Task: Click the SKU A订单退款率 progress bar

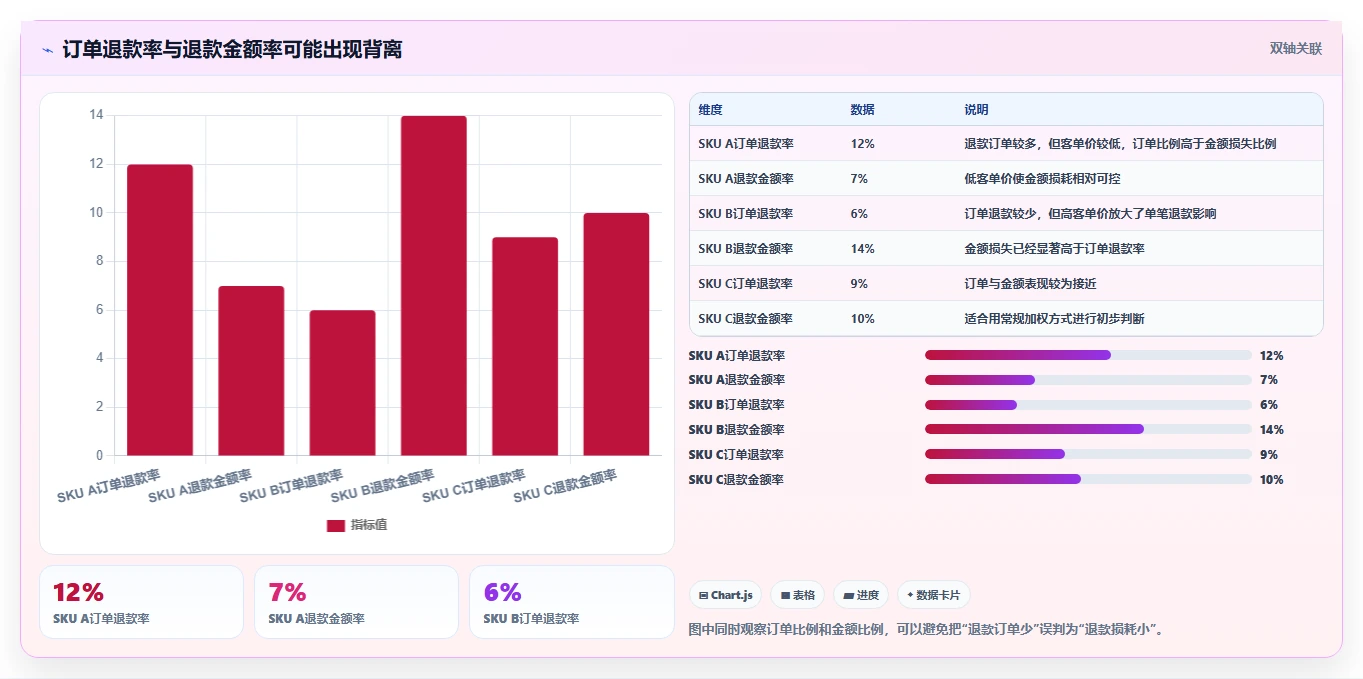Action: (1088, 355)
